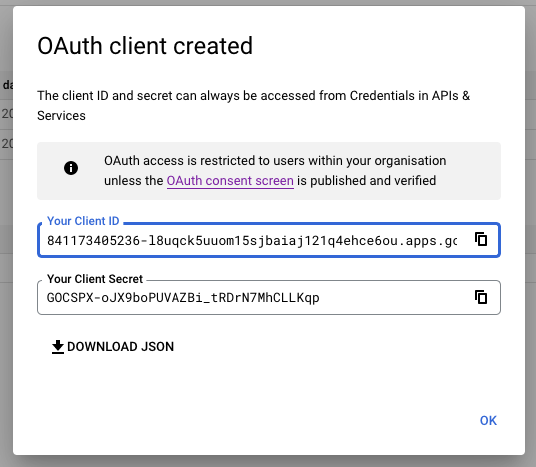Focus the Your Client Secret field
This screenshot has width=536, height=467.
(x=269, y=297)
